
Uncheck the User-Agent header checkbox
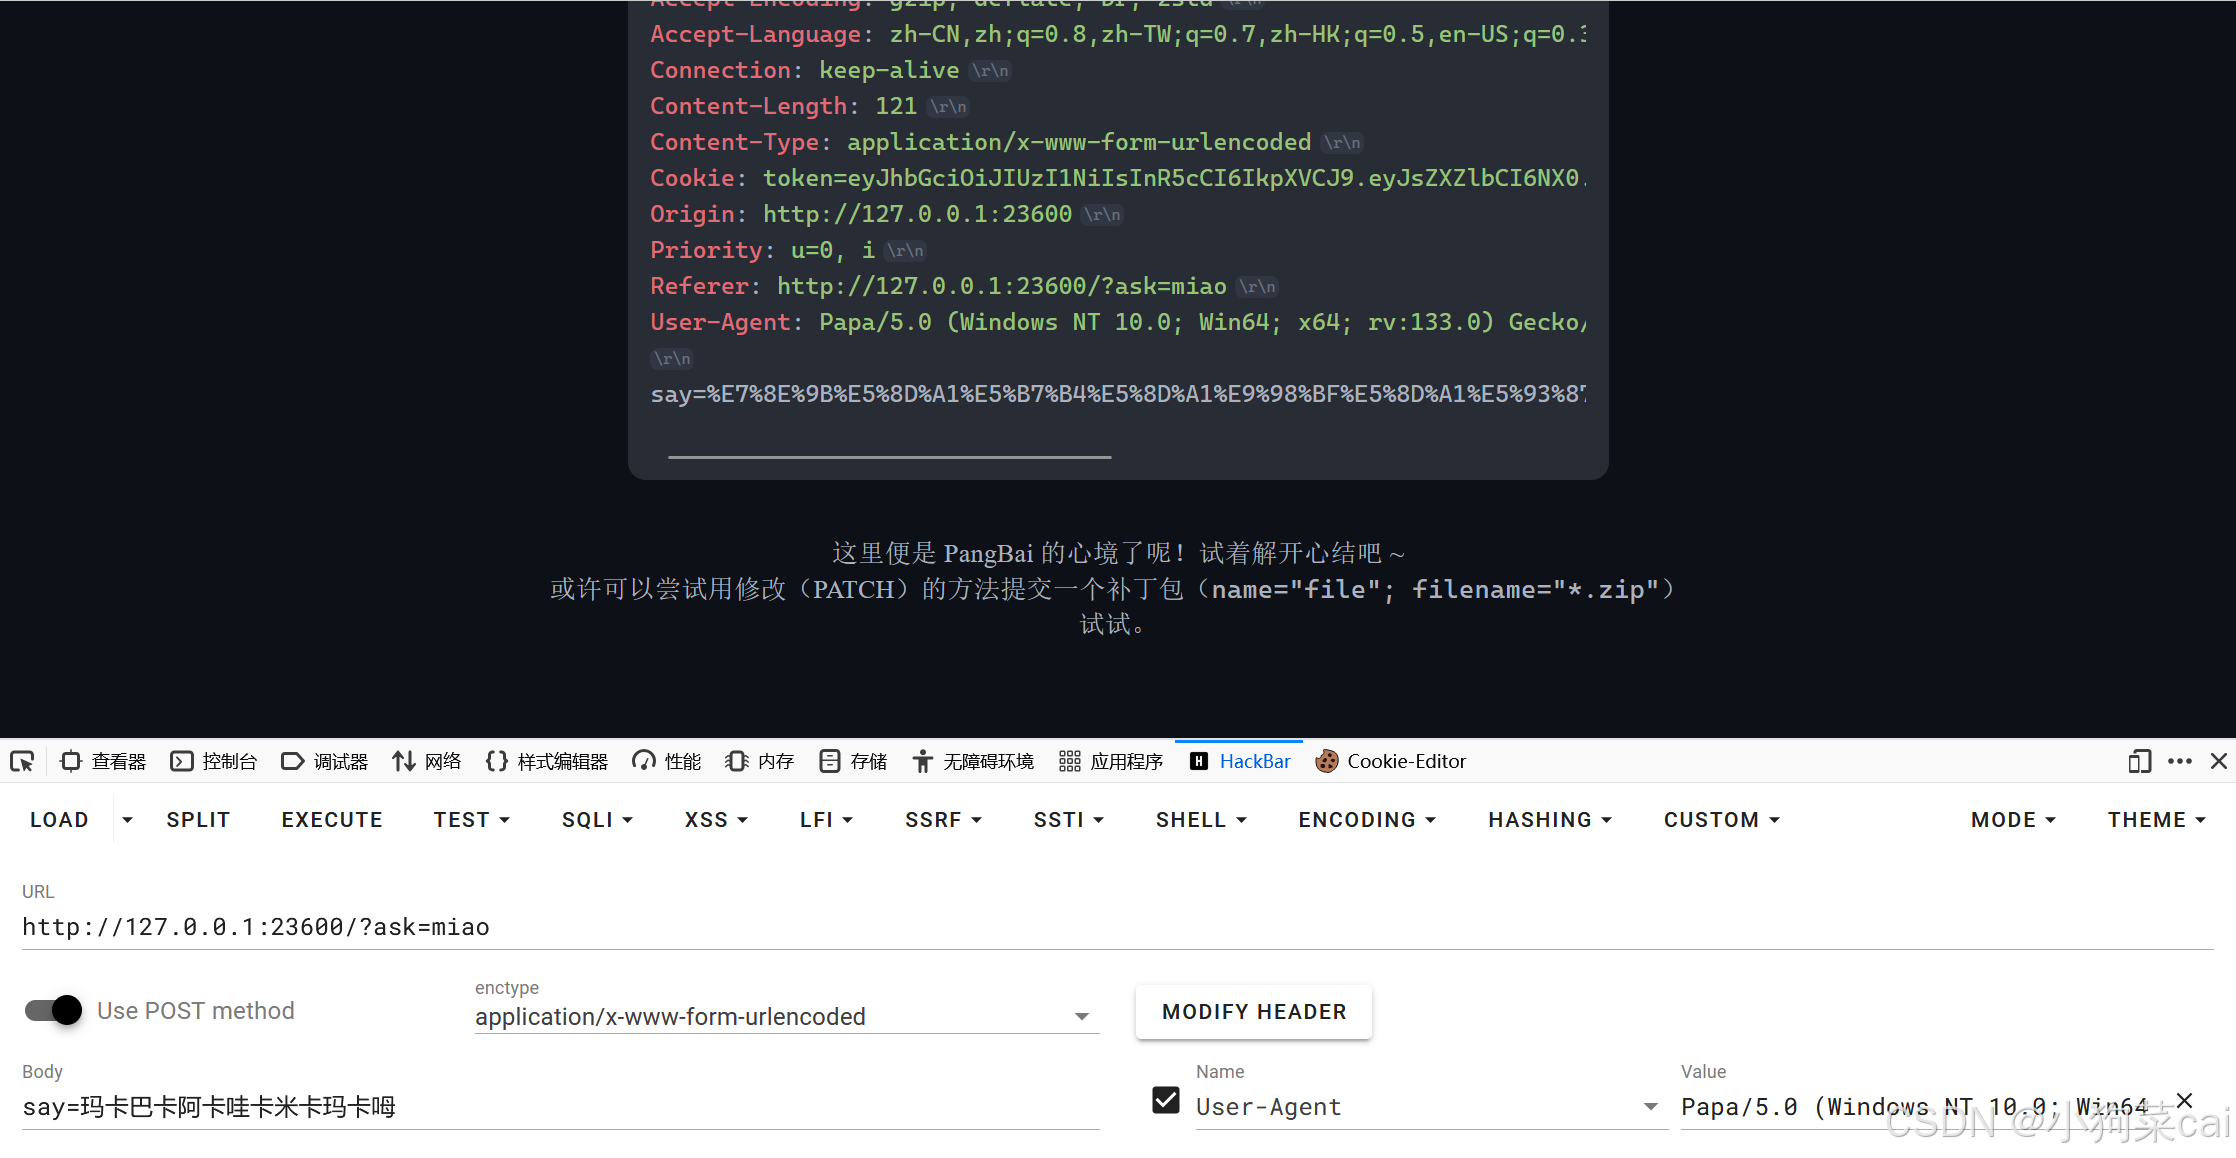tap(1165, 1101)
